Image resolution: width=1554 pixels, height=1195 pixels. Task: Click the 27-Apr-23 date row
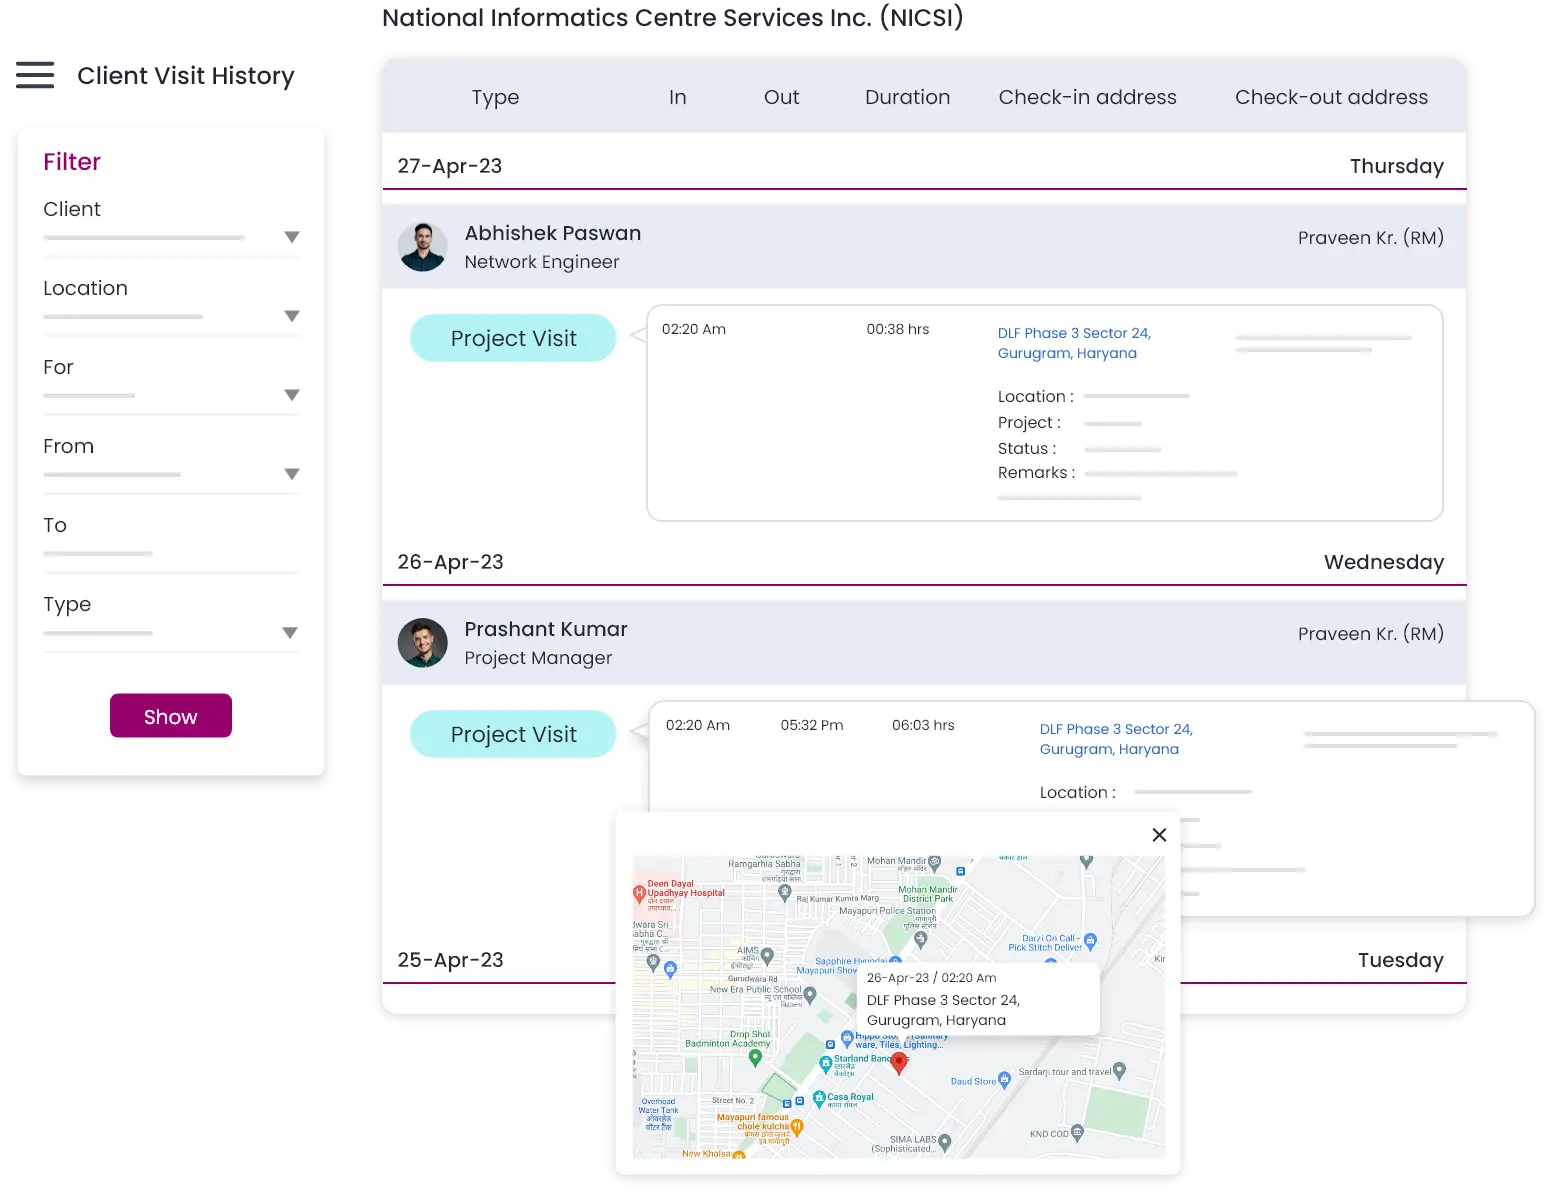point(924,166)
